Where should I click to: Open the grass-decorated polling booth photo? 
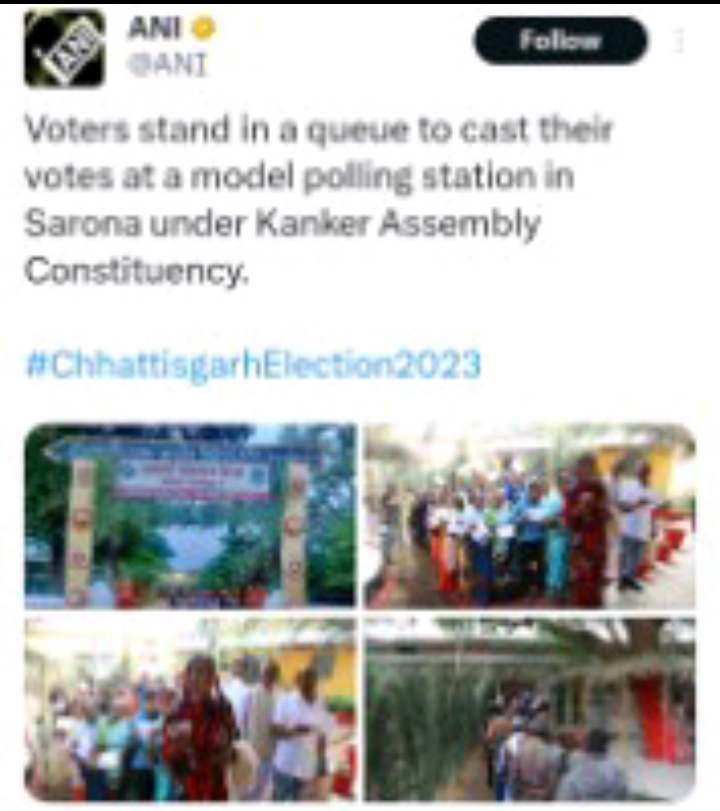[530, 709]
